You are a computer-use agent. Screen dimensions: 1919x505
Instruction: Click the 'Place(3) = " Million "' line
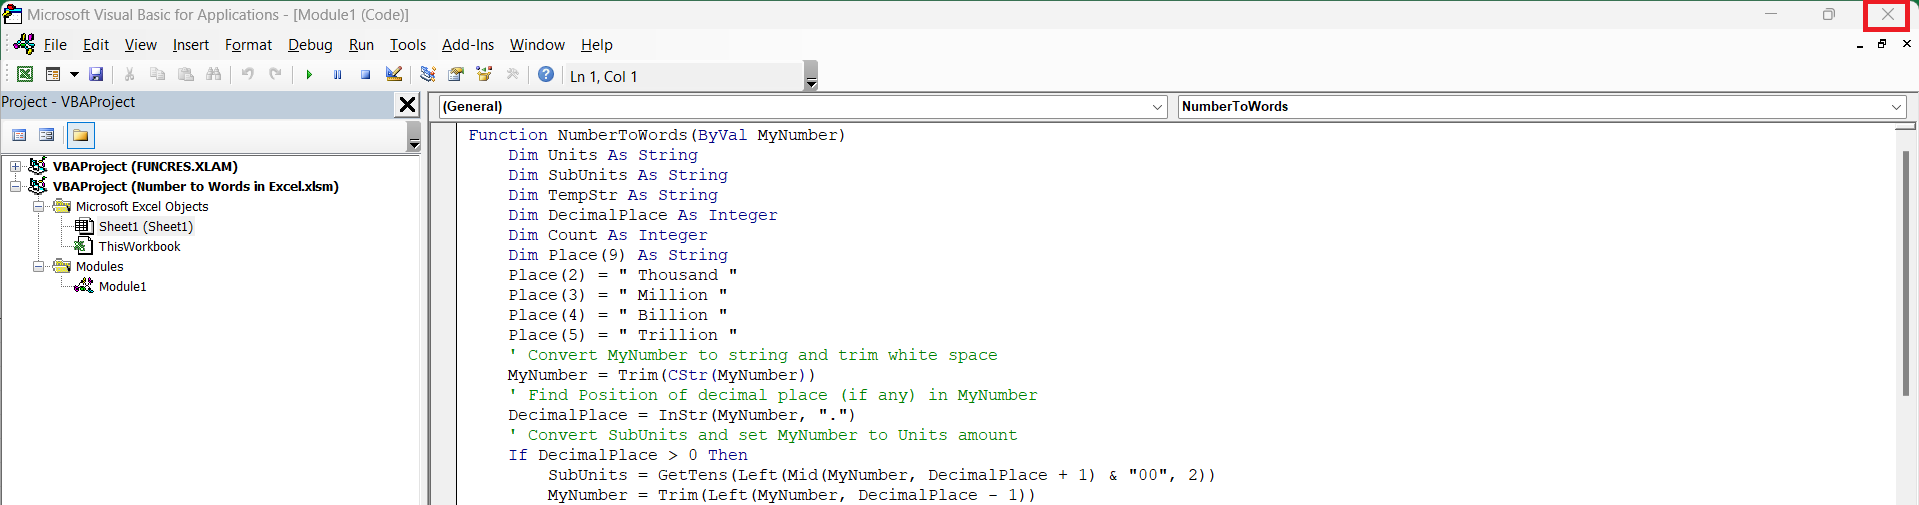(618, 295)
